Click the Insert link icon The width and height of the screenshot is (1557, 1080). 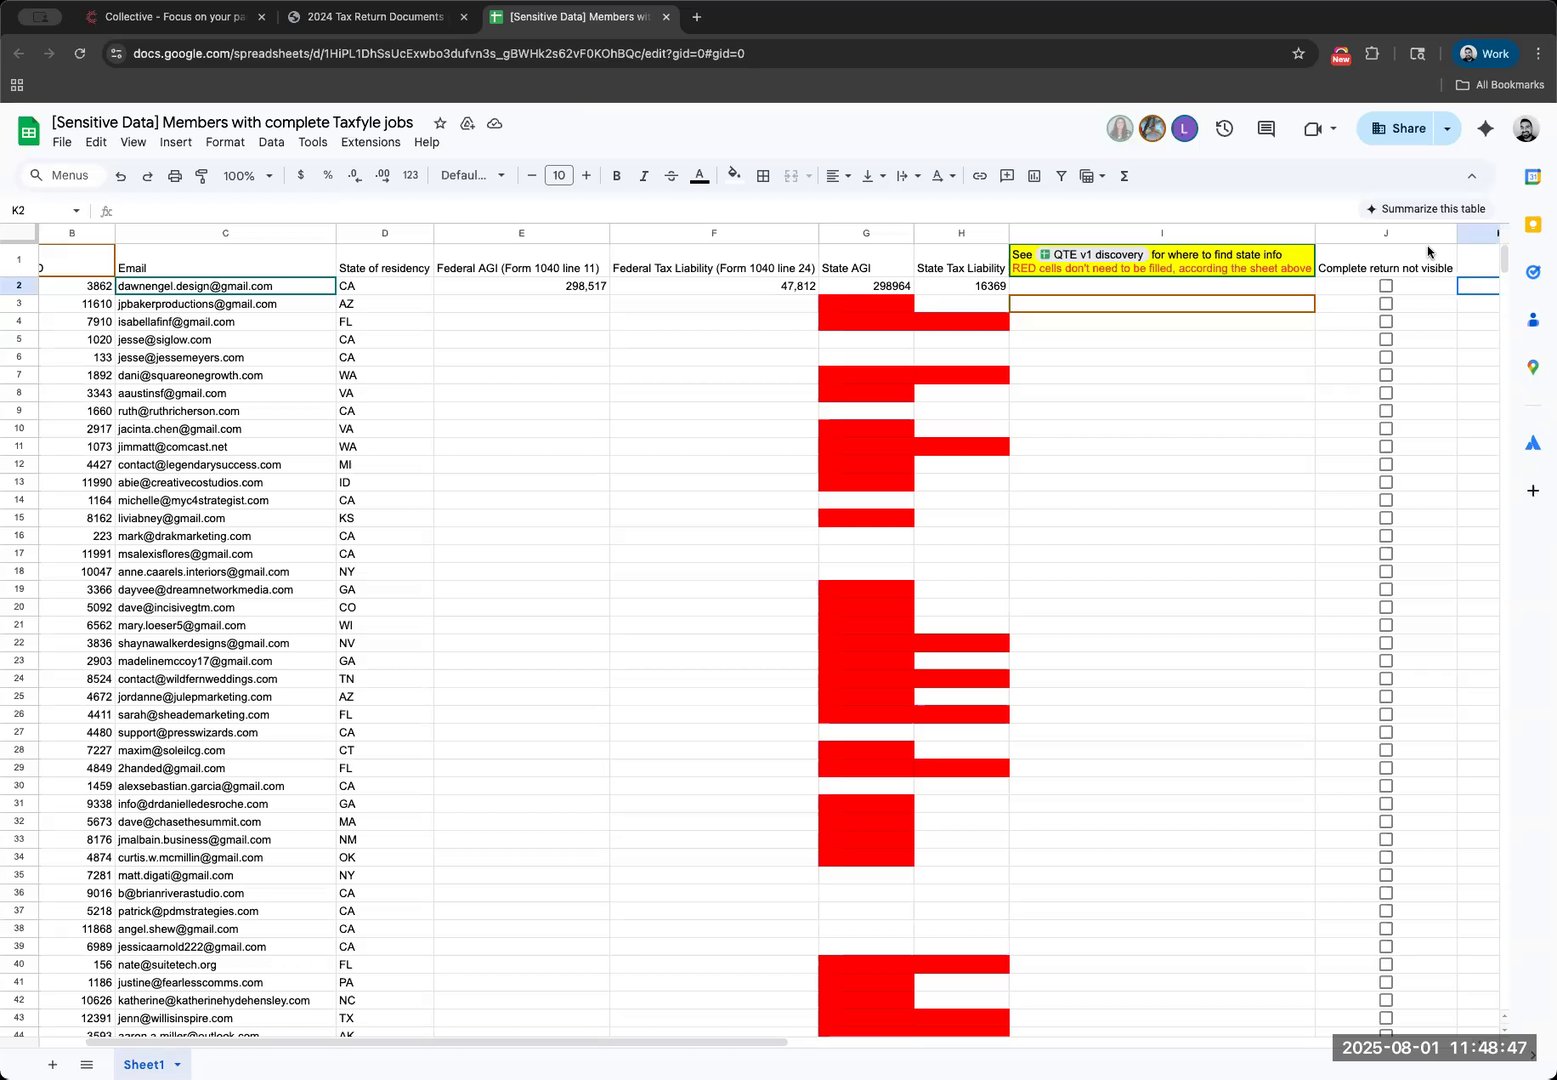(980, 176)
